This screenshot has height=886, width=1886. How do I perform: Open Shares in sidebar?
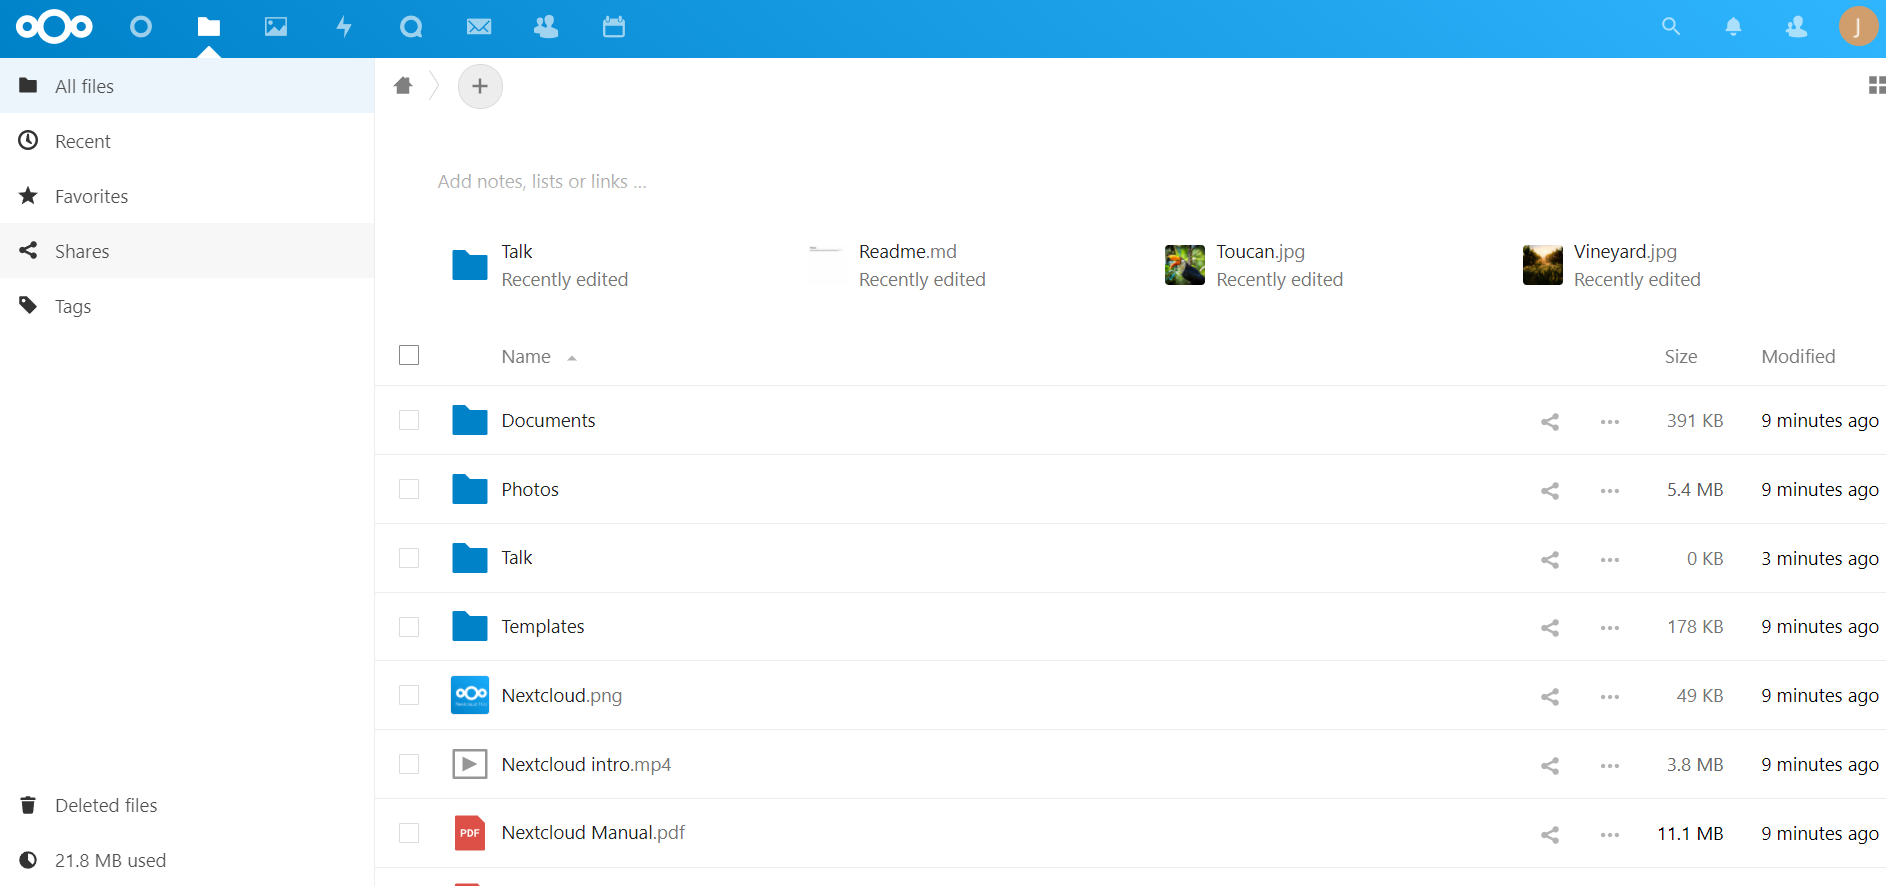click(187, 251)
